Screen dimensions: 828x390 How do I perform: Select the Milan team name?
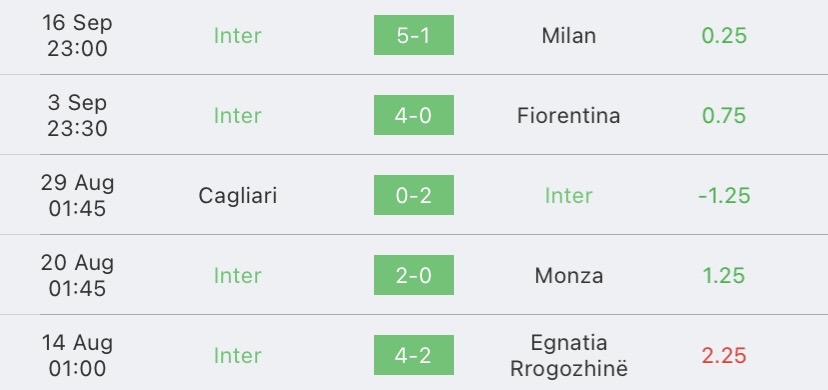click(x=569, y=35)
